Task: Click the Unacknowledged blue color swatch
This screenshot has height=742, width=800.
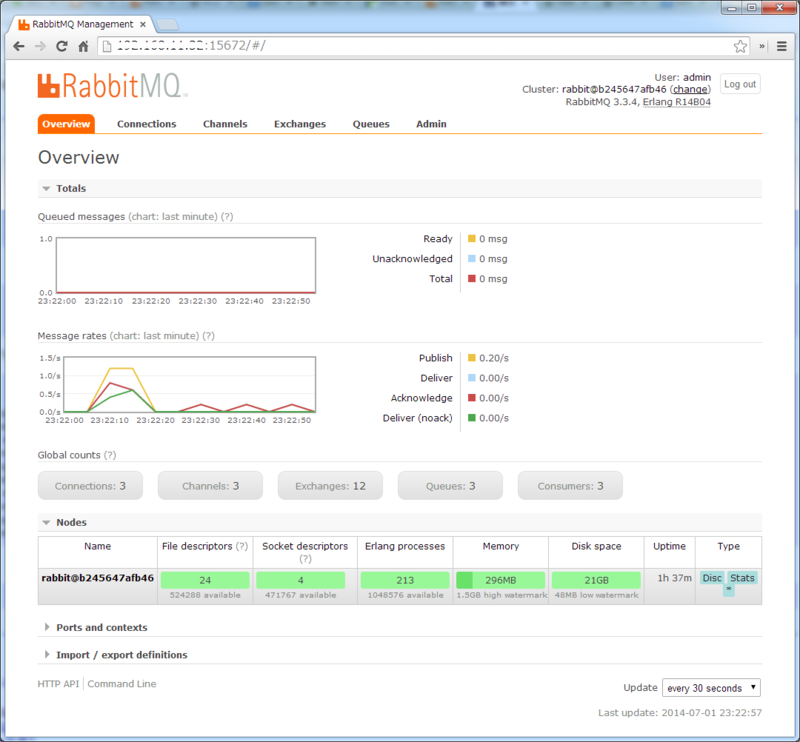Action: (471, 258)
